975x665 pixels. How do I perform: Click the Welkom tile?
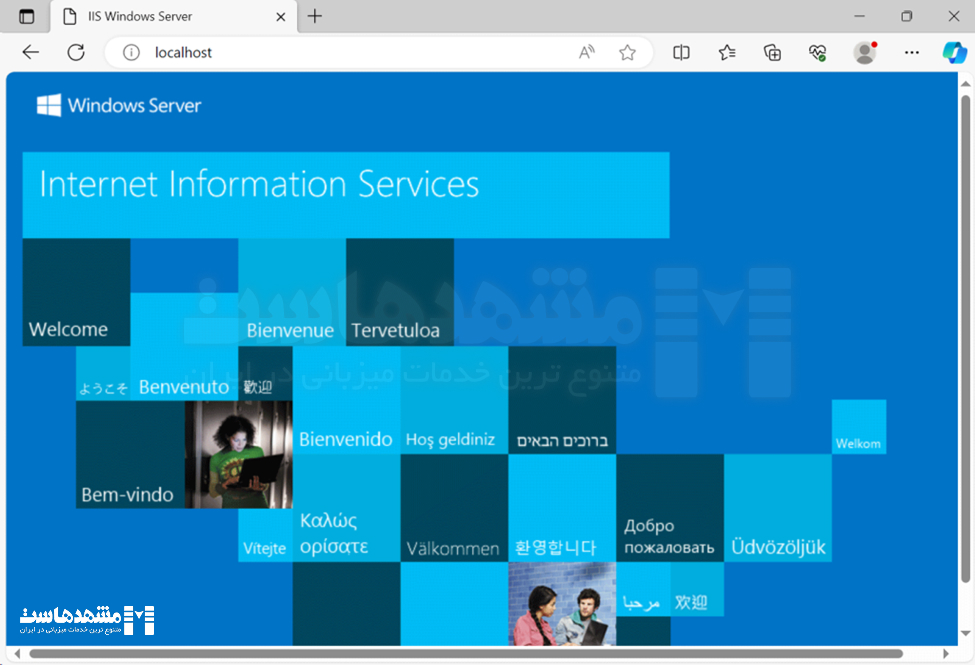point(859,427)
